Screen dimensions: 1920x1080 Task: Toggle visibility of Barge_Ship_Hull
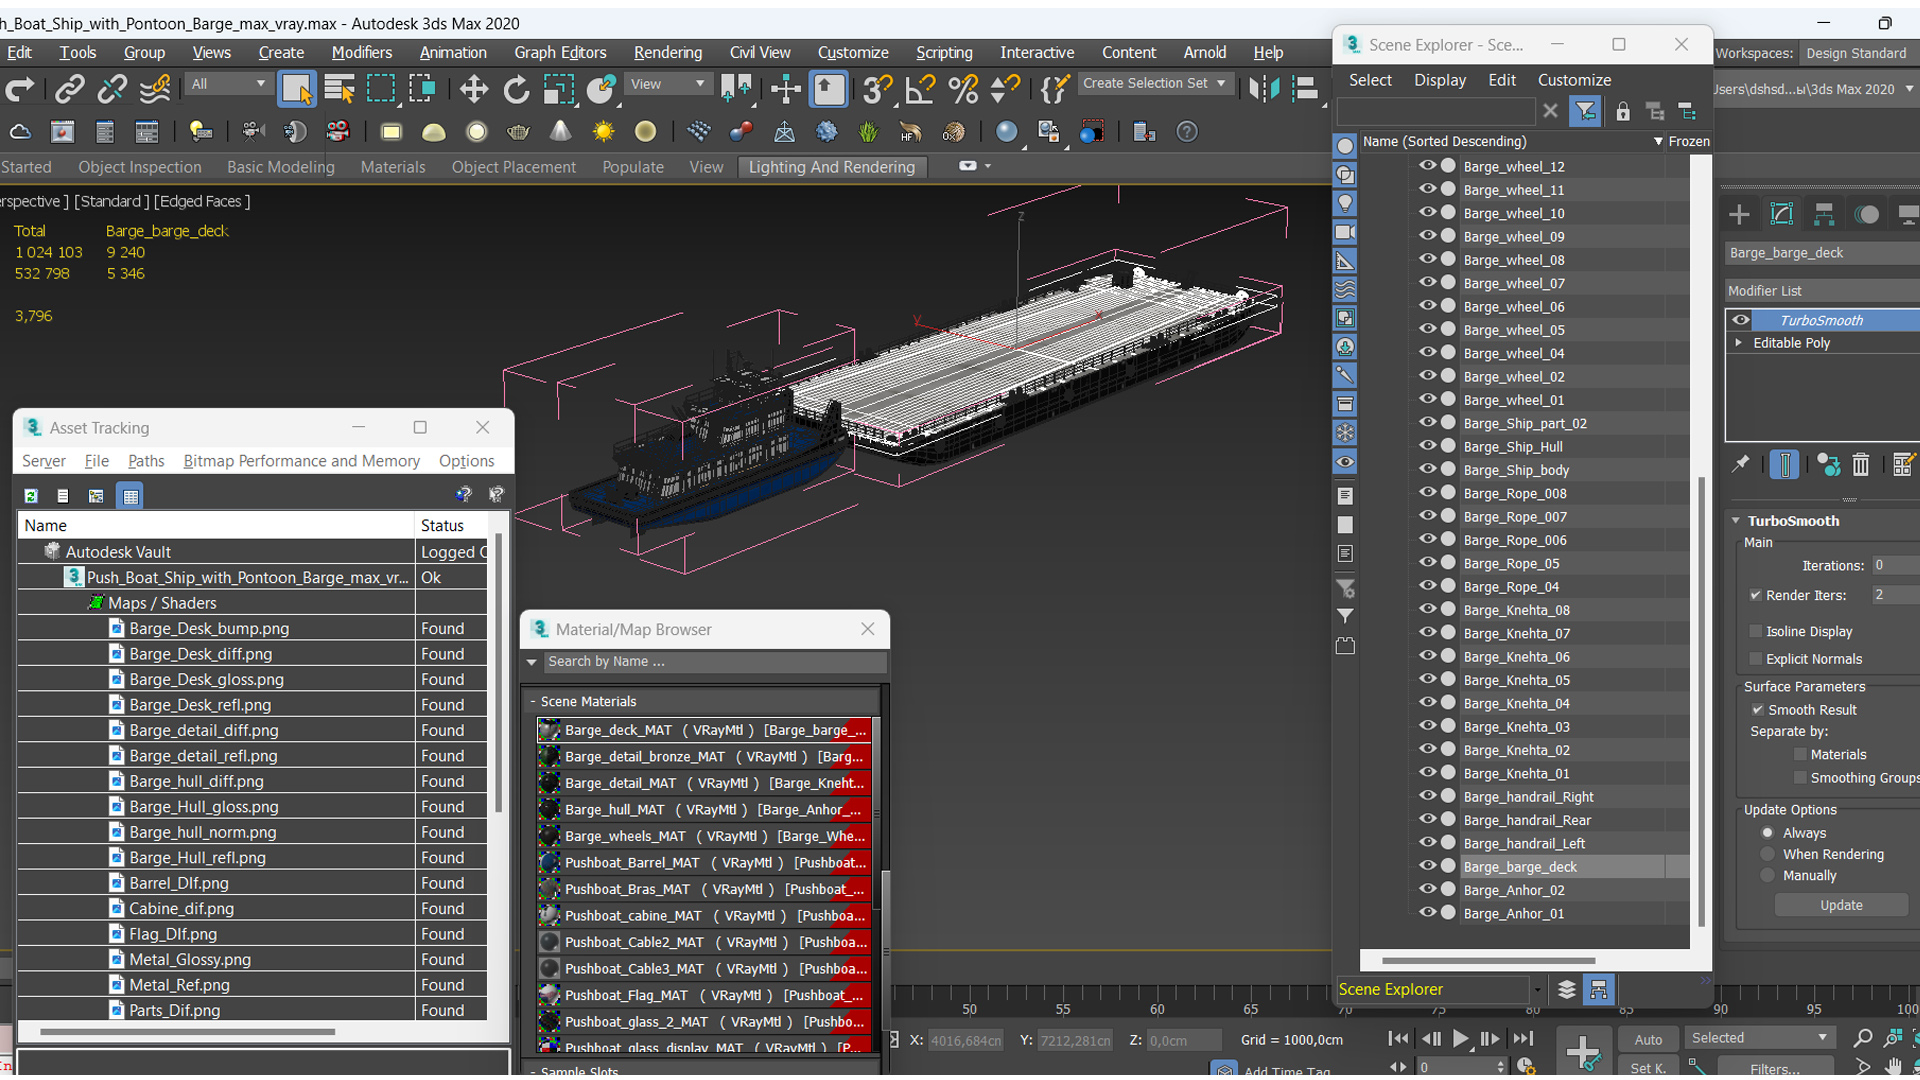point(1427,446)
